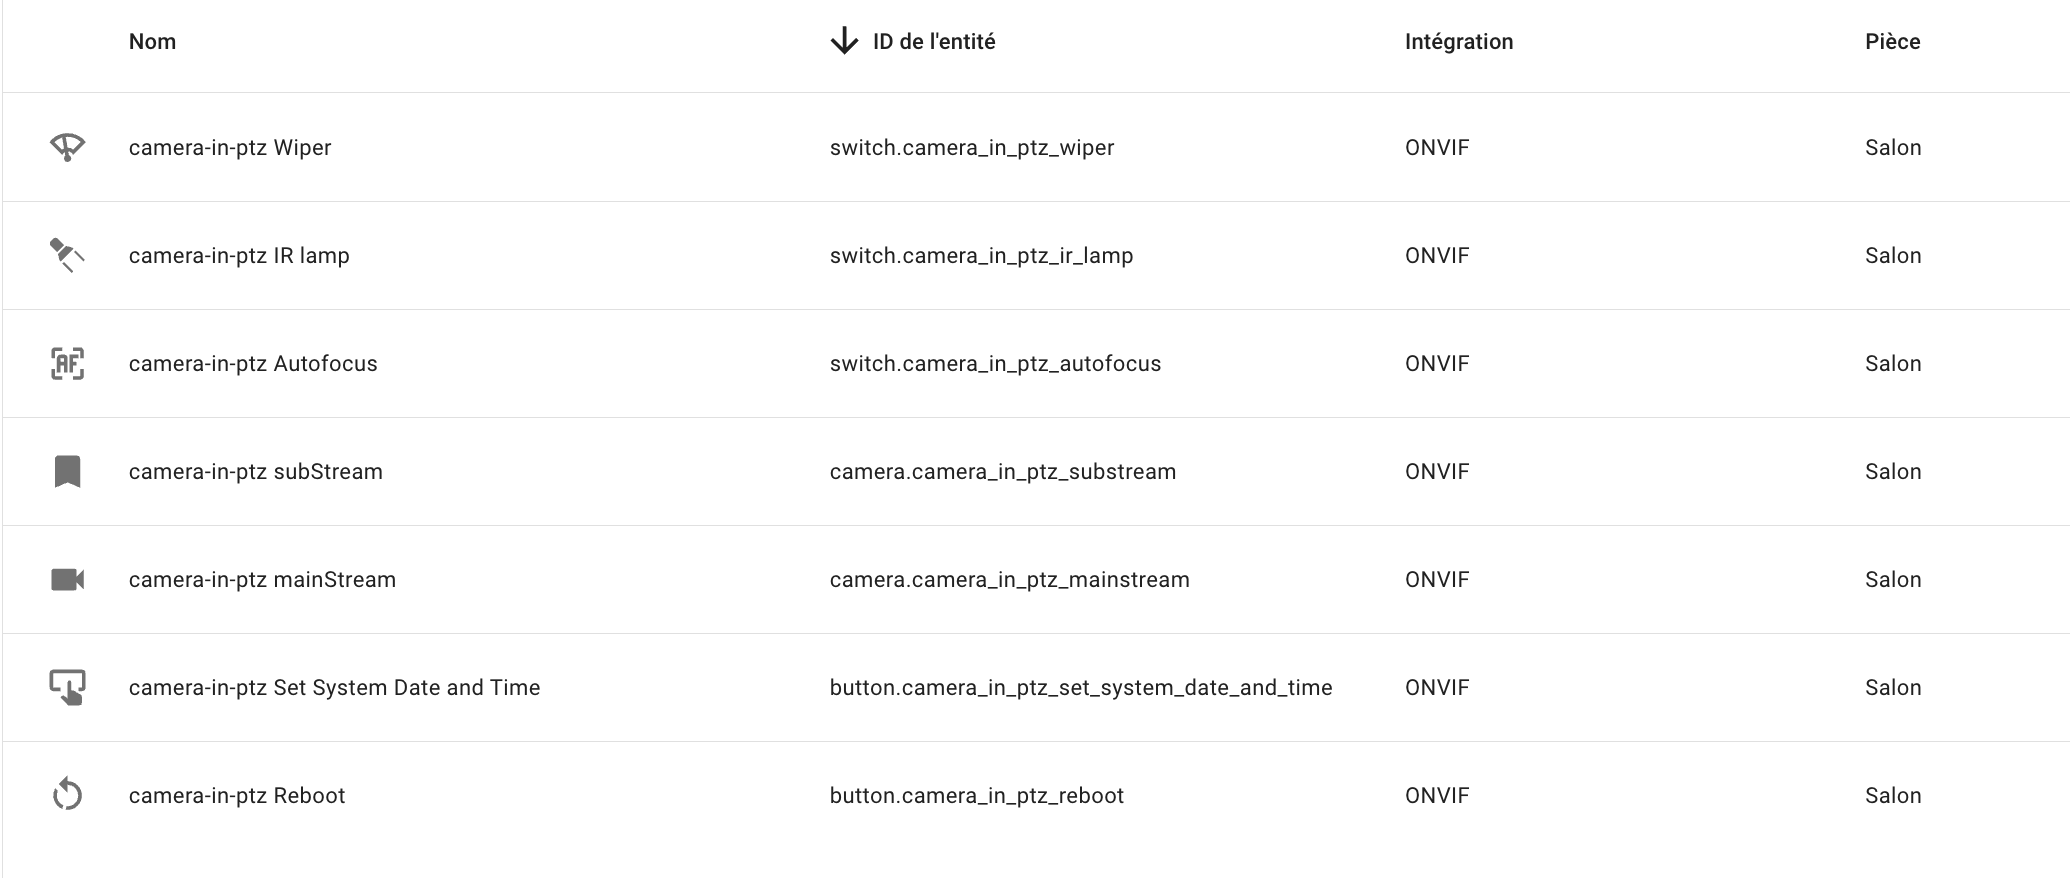2070x878 pixels.
Task: Open button.camera_in_ptz_set_system_date_and_time entity
Action: (x=1081, y=687)
